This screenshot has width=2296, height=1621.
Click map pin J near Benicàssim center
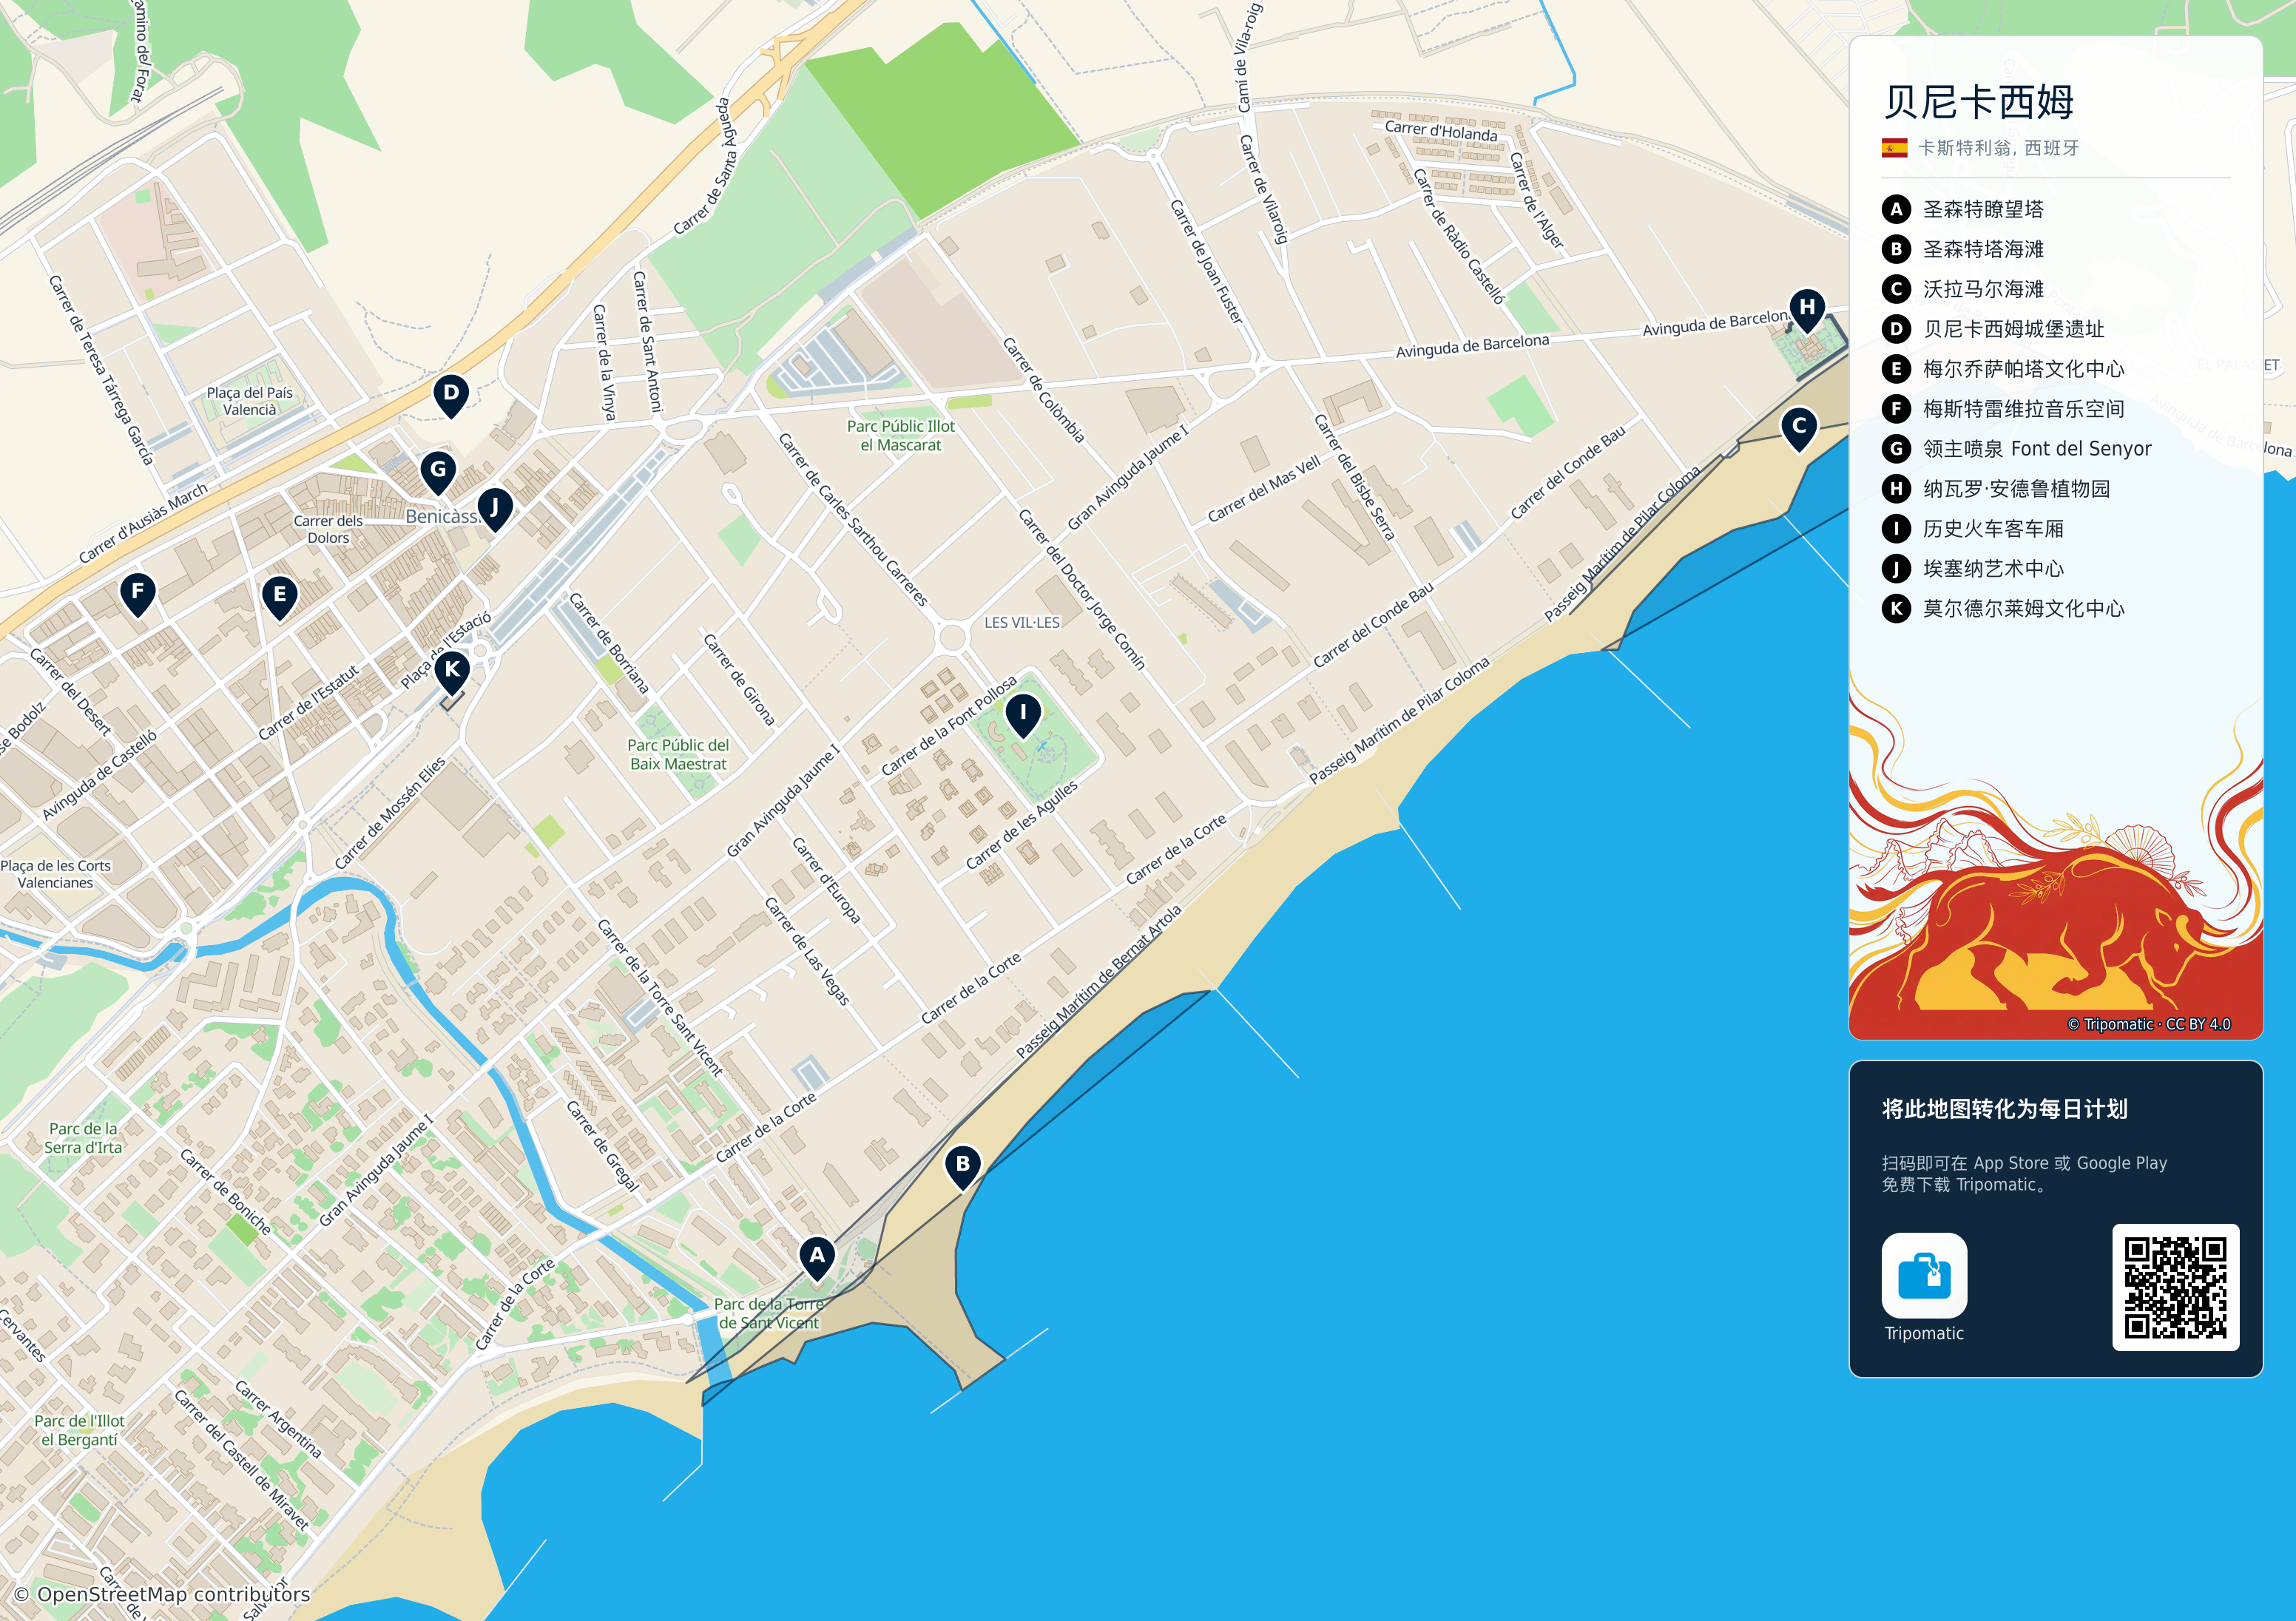pos(494,510)
